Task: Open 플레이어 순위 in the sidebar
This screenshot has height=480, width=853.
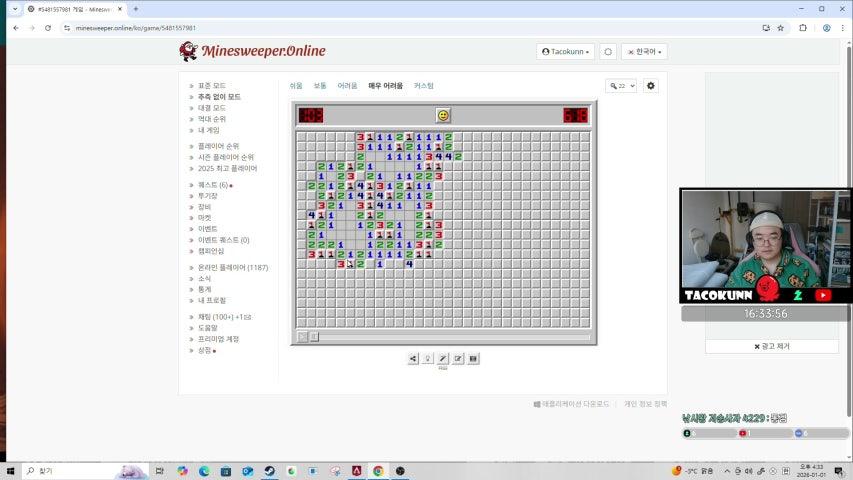Action: point(218,146)
